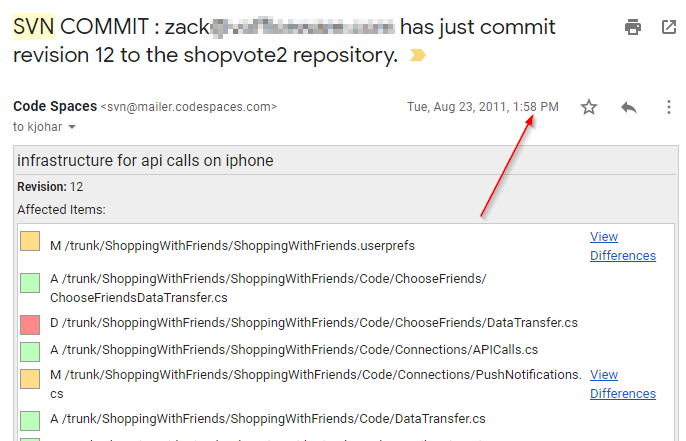686x441 pixels.
Task: Open View Differences link for ShoppingWithFriends.userprefs
Action: (x=622, y=246)
